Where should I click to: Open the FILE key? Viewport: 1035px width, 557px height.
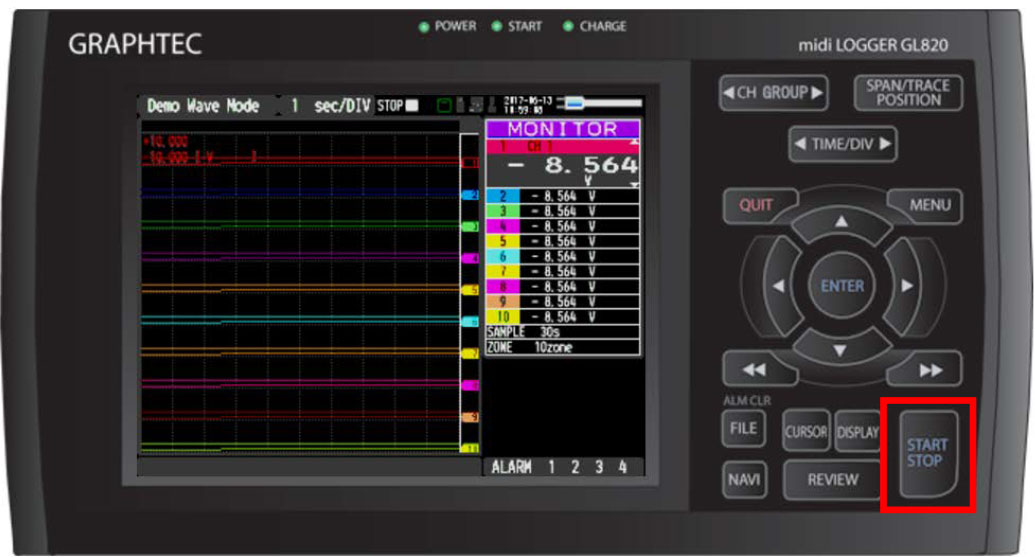743,429
